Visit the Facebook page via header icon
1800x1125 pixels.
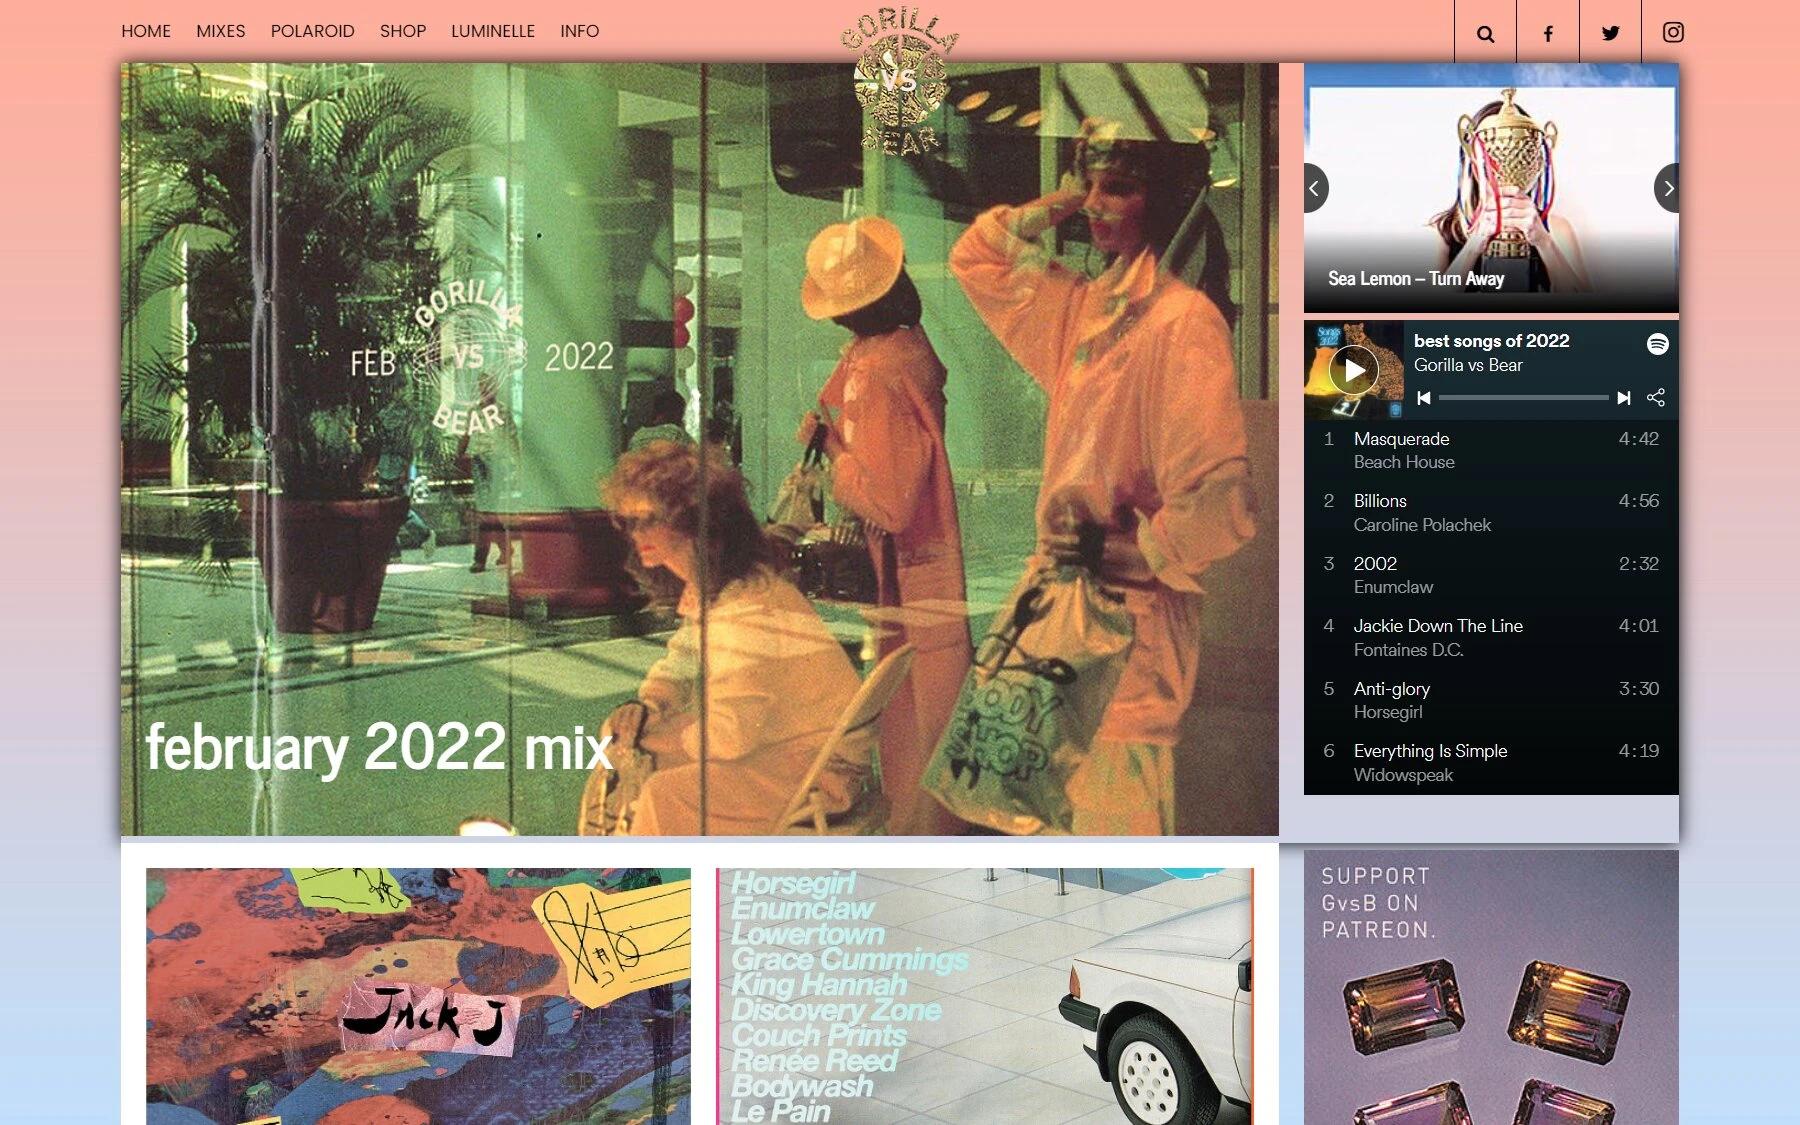(1547, 33)
